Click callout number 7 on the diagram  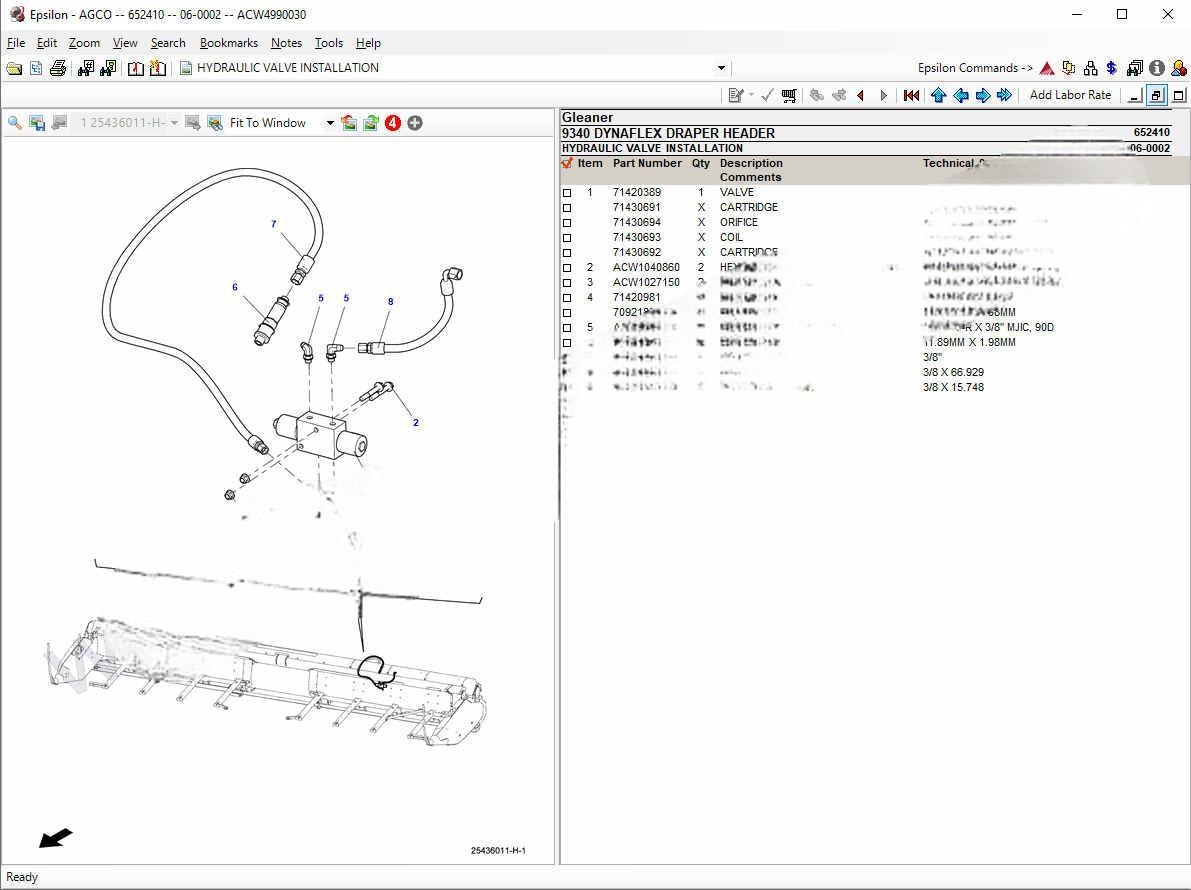pyautogui.click(x=273, y=224)
